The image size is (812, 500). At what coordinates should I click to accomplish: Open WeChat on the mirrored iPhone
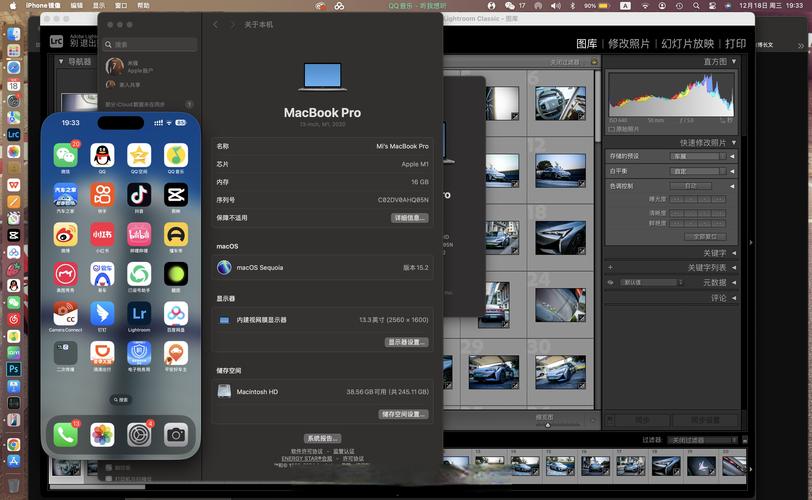click(x=66, y=155)
